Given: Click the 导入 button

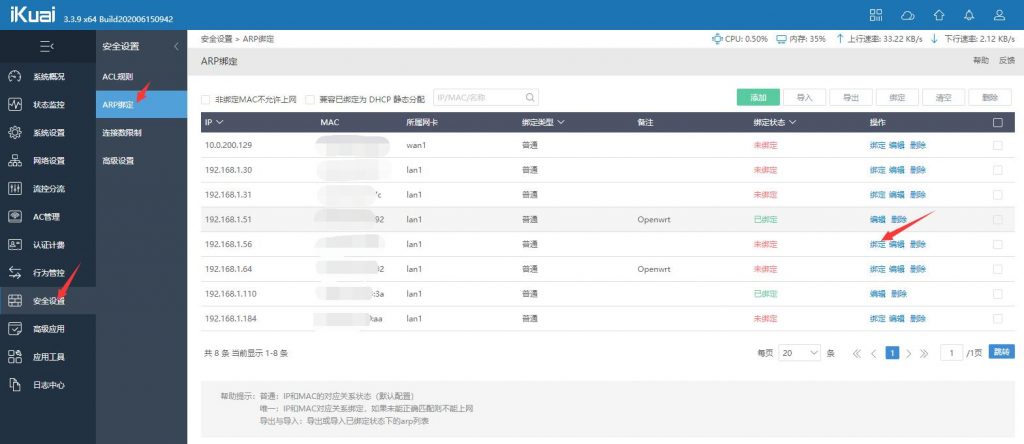Looking at the screenshot, I should (805, 97).
